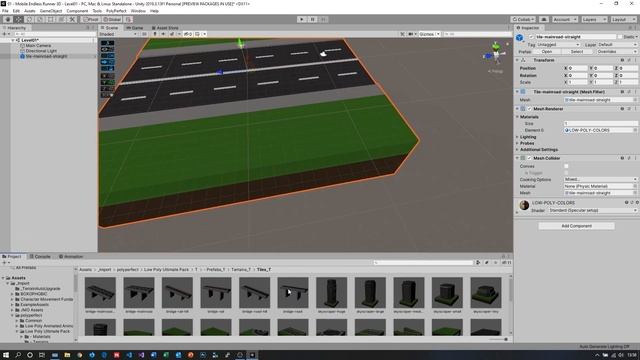This screenshot has height=360, width=640.
Task: Open the PolyPerfect menu
Action: [x=116, y=11]
